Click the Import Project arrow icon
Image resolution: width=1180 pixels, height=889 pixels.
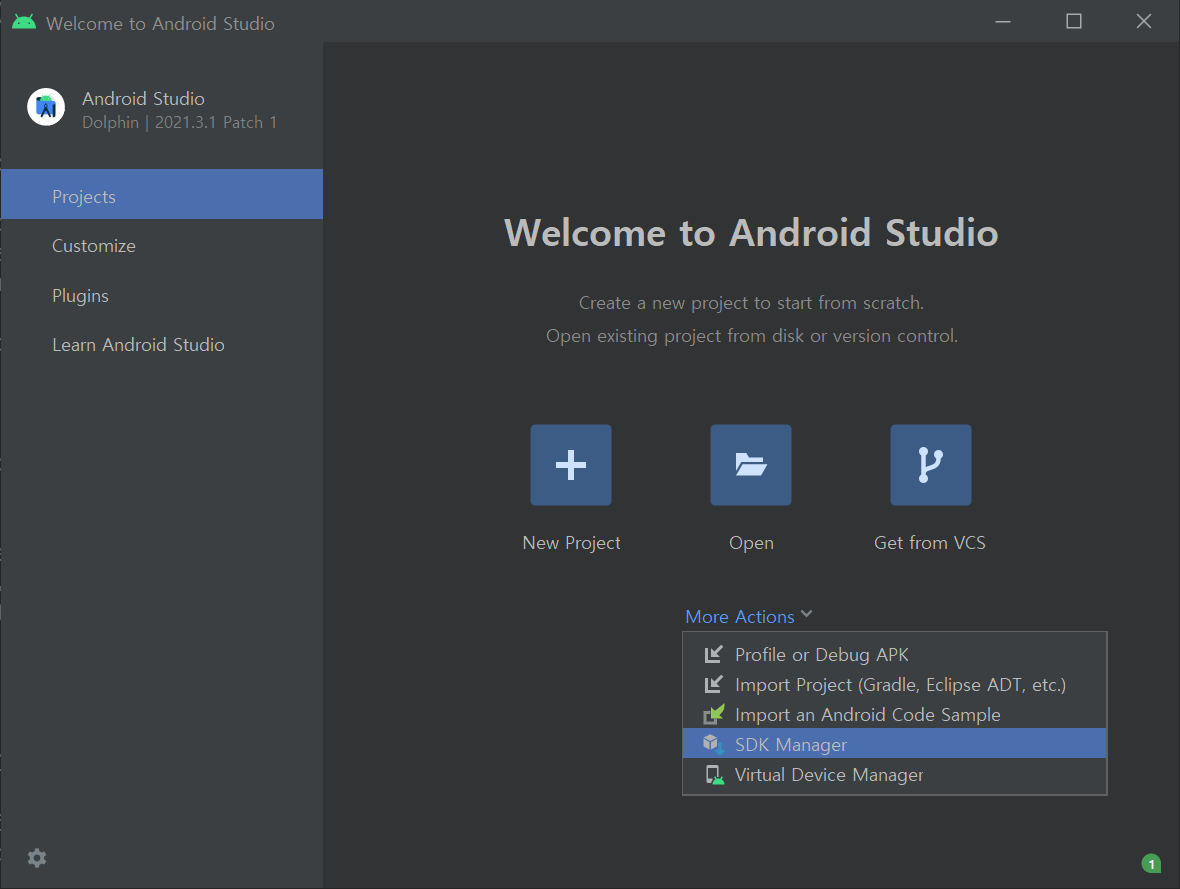(713, 684)
